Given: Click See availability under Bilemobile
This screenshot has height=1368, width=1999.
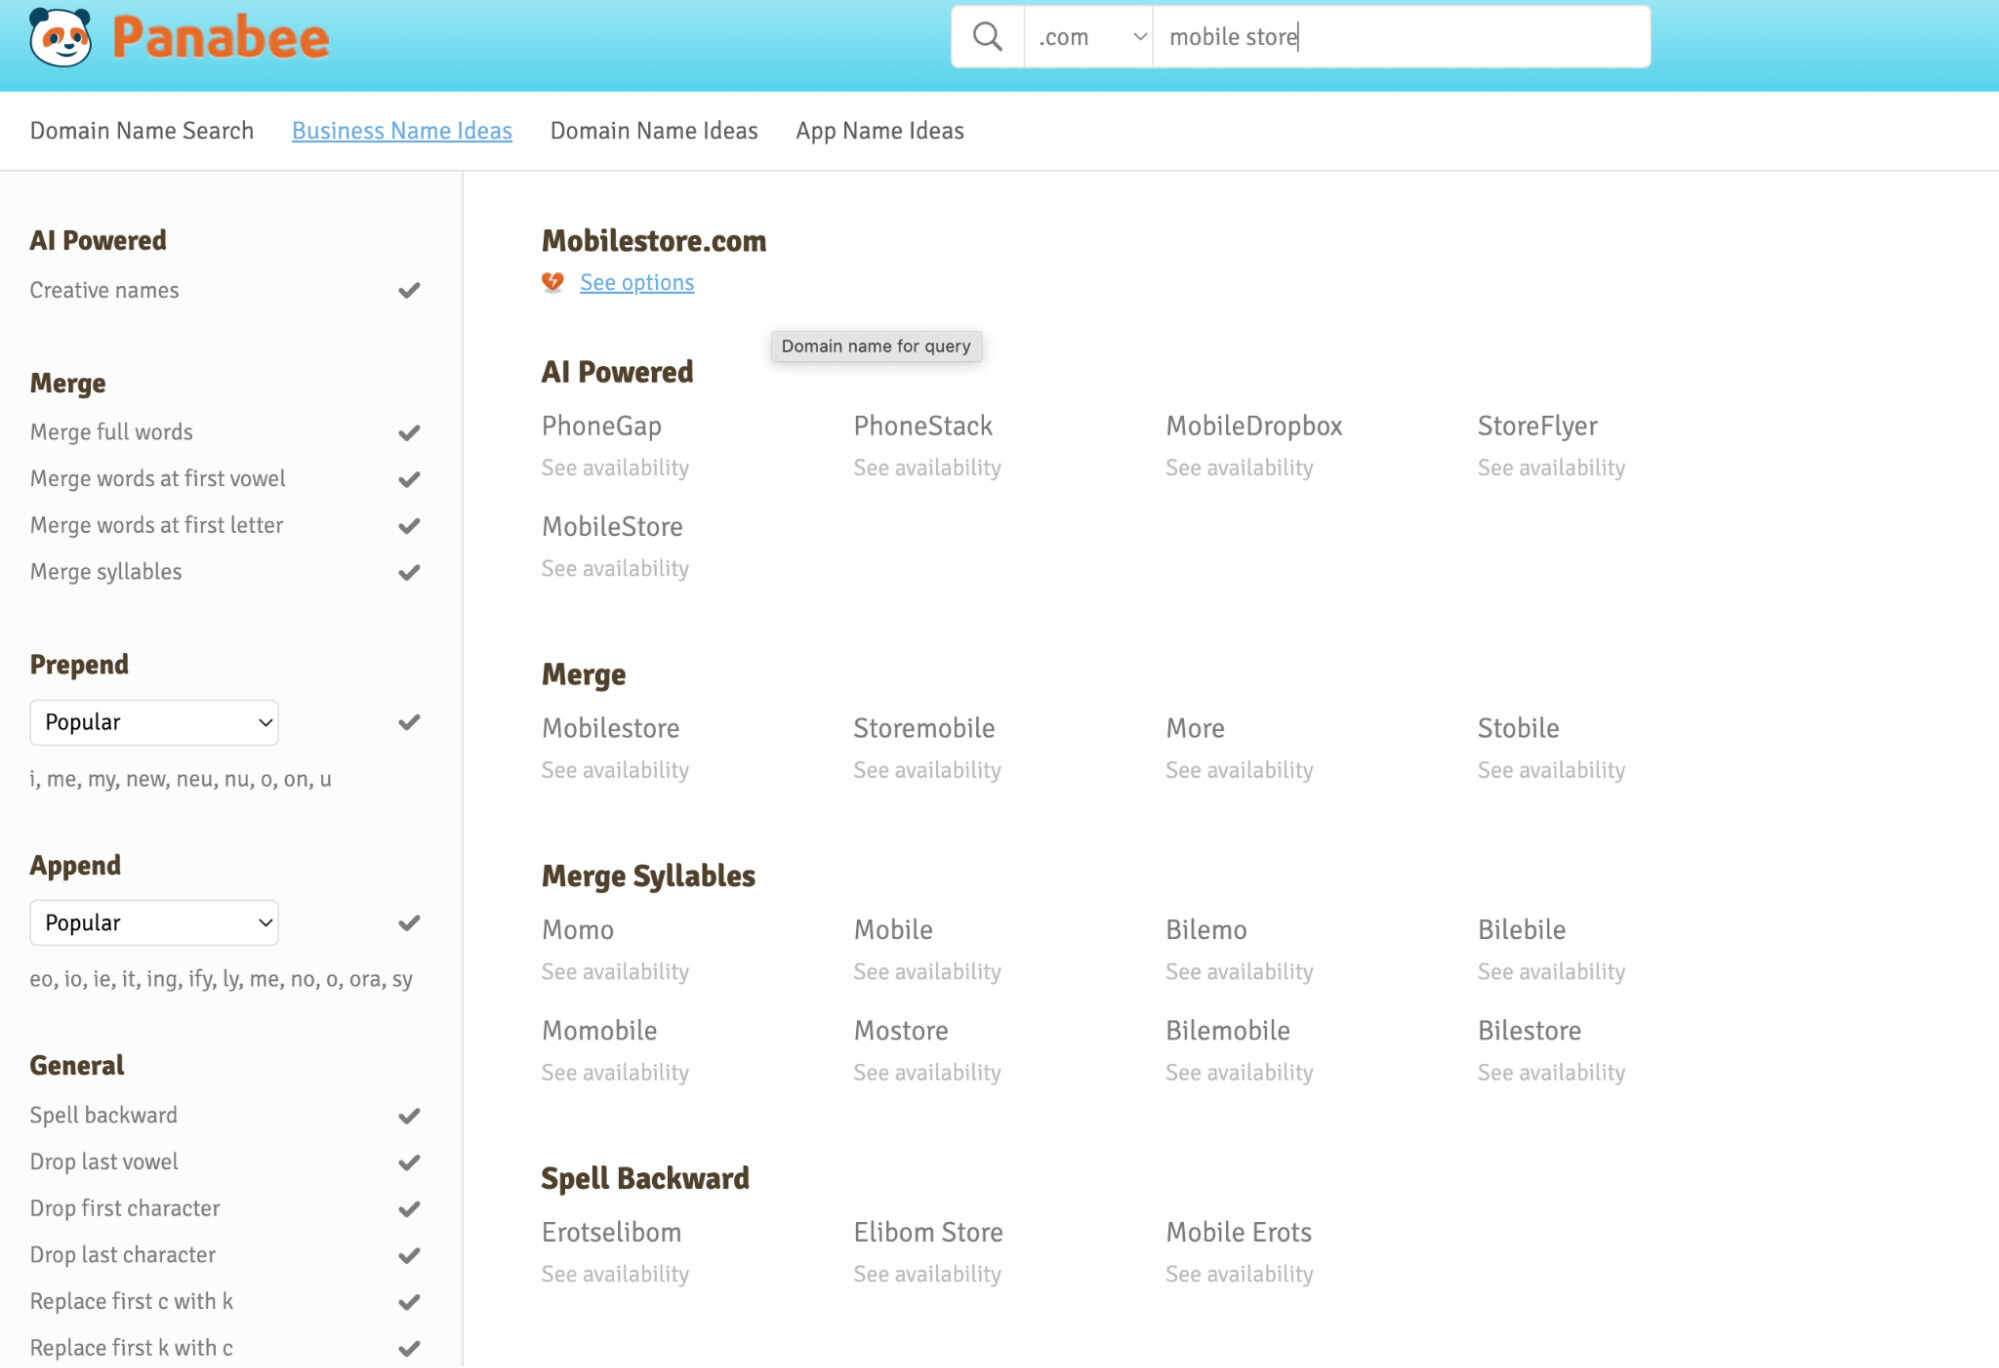Looking at the screenshot, I should pos(1239,1073).
